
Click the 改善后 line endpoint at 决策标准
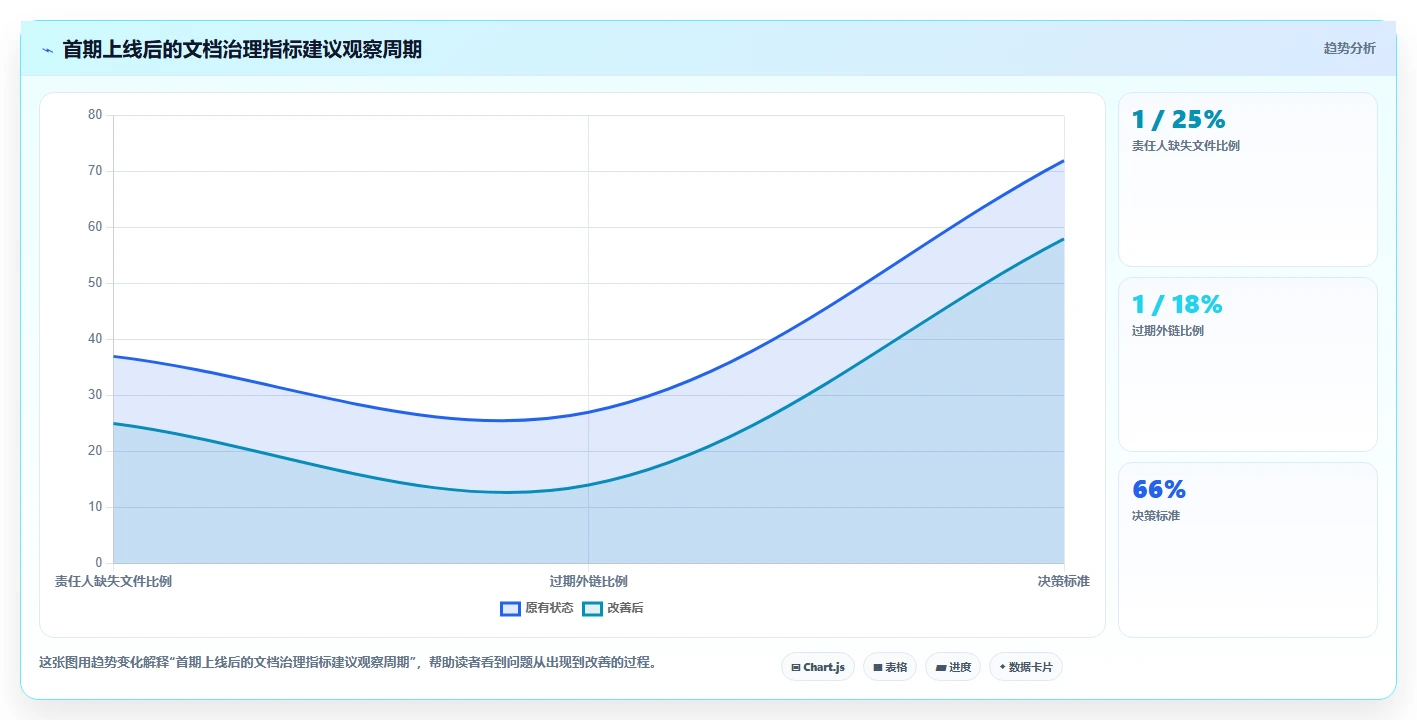pyautogui.click(x=1064, y=238)
